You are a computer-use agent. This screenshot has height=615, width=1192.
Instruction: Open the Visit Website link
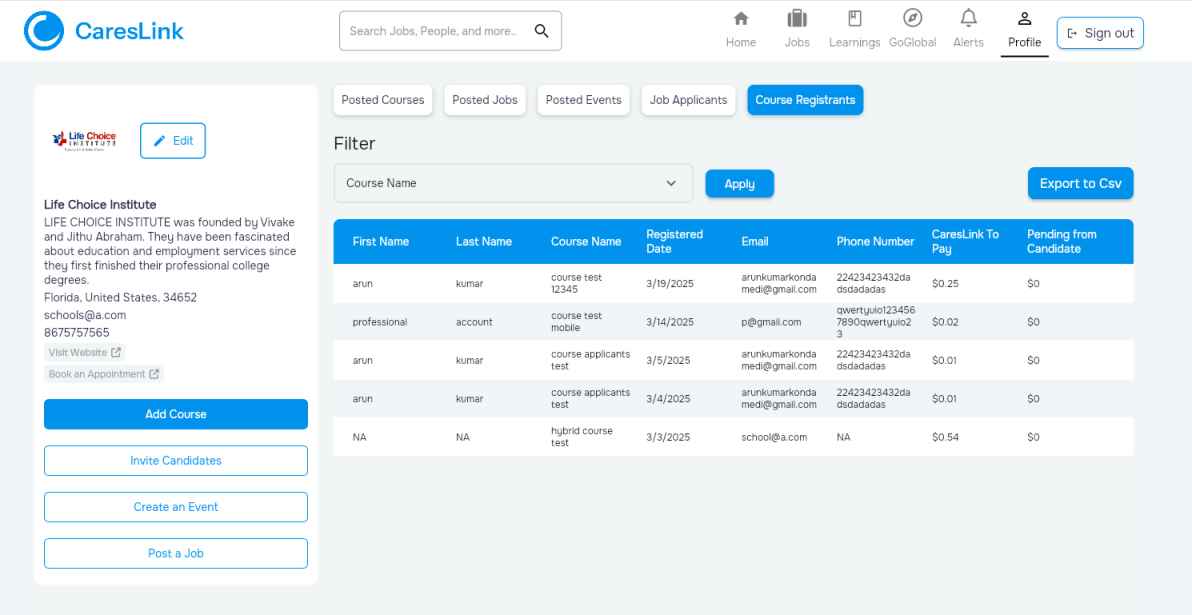84,353
